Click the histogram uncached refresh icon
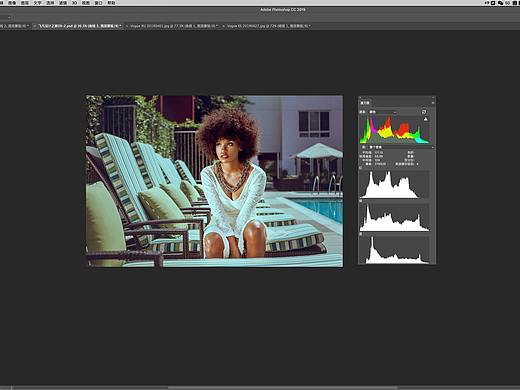This screenshot has width=520, height=390. pos(424,112)
